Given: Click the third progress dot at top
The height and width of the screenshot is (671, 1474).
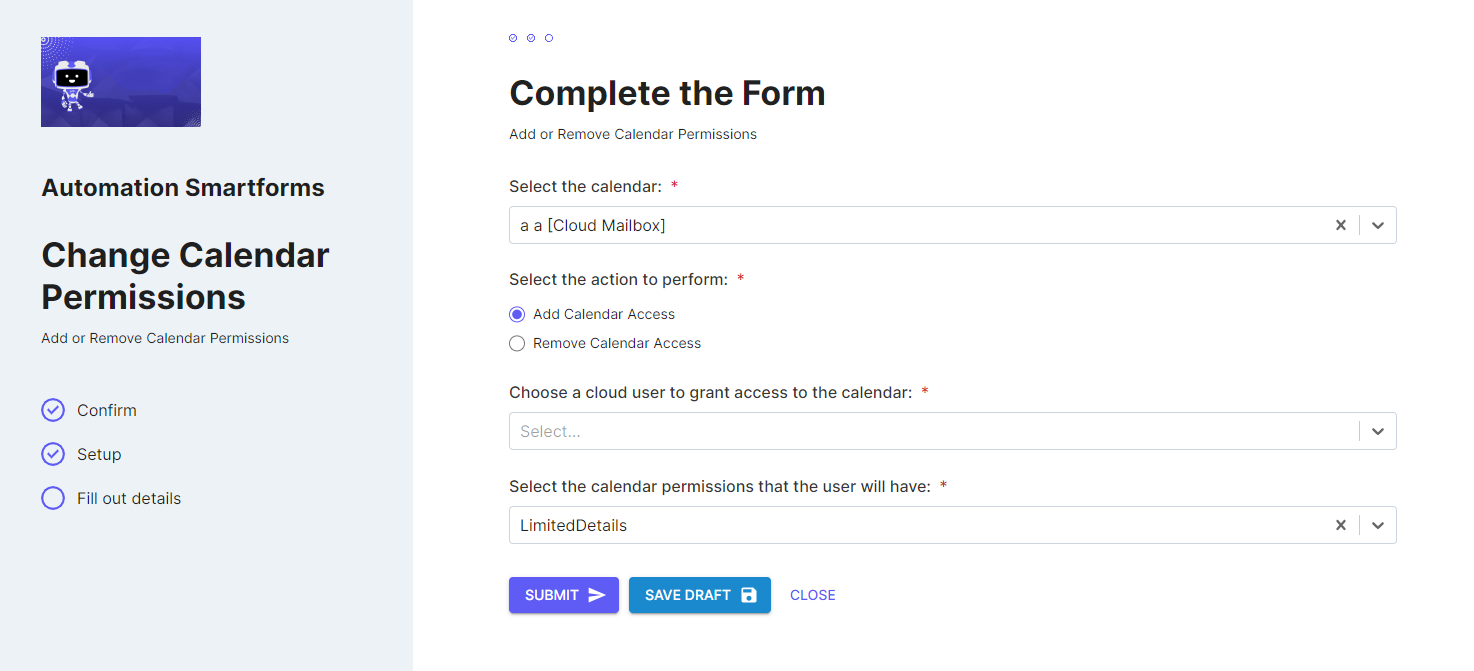Looking at the screenshot, I should (549, 38).
